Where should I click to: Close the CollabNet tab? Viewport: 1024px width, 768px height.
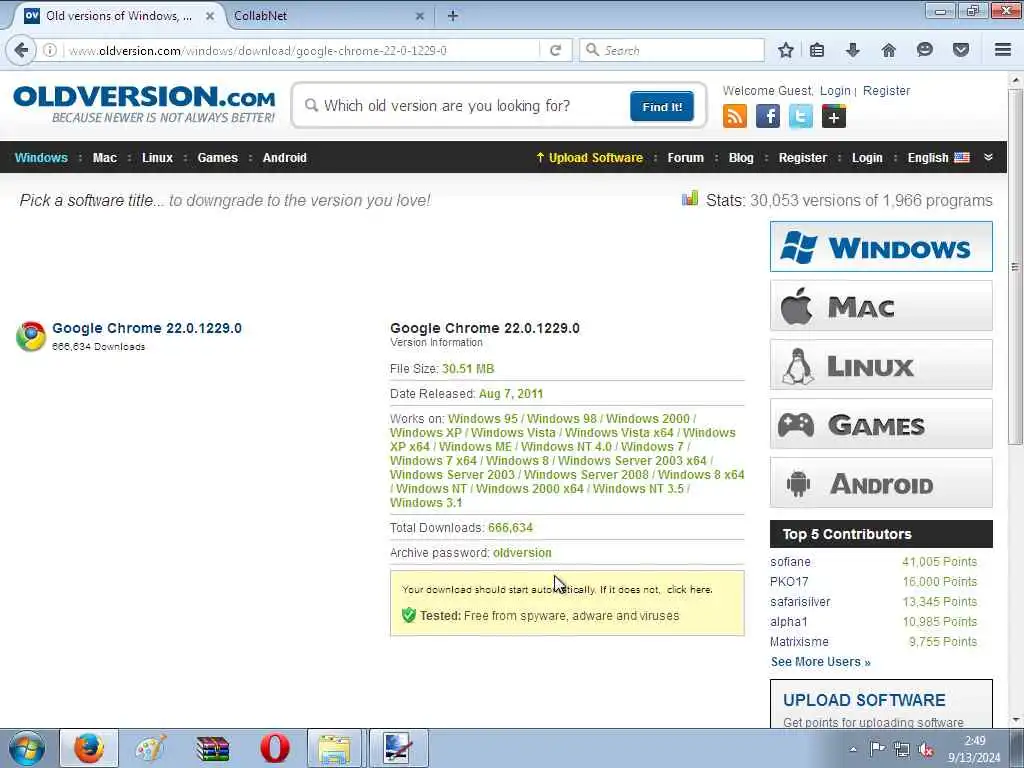420,16
